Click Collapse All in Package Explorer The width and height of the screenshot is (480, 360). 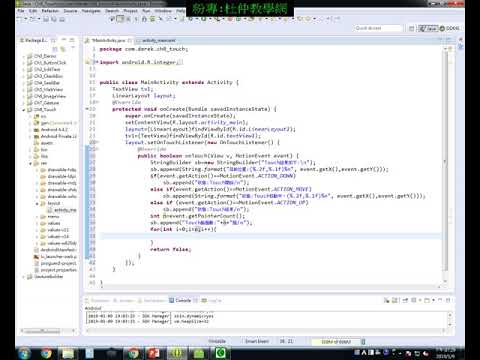click(x=55, y=49)
